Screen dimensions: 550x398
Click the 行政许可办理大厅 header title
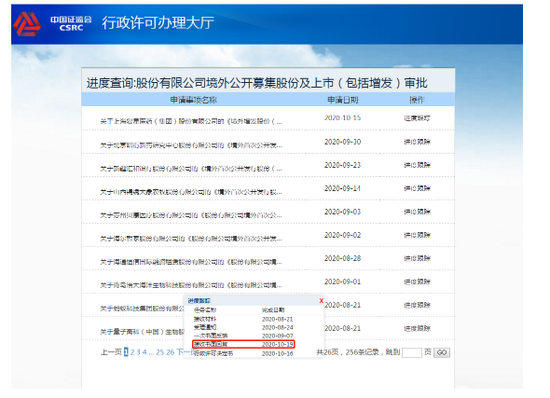click(x=158, y=23)
